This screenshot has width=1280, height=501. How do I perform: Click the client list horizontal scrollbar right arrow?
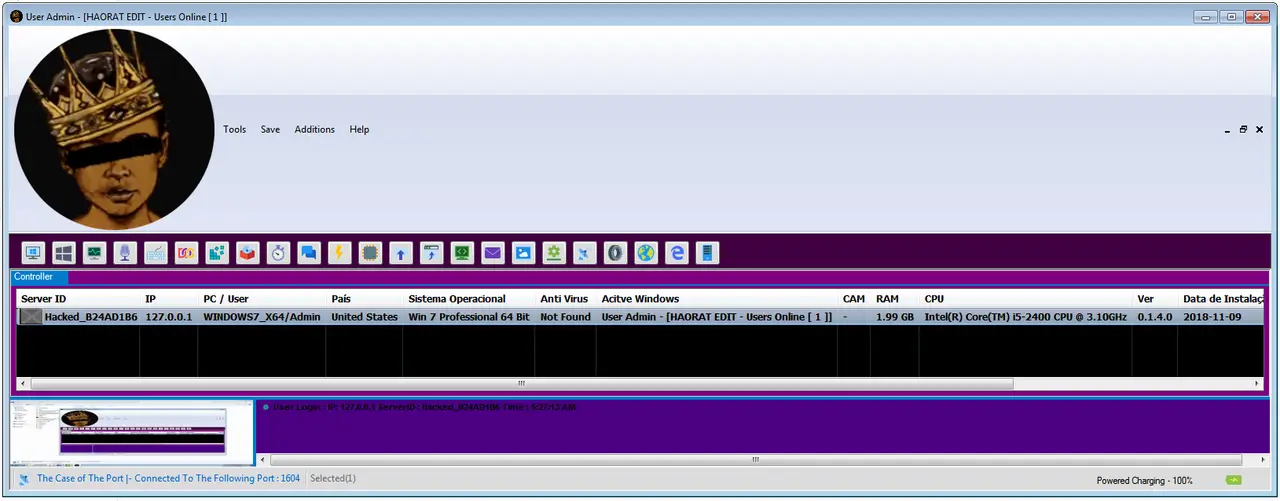pyautogui.click(x=1257, y=383)
